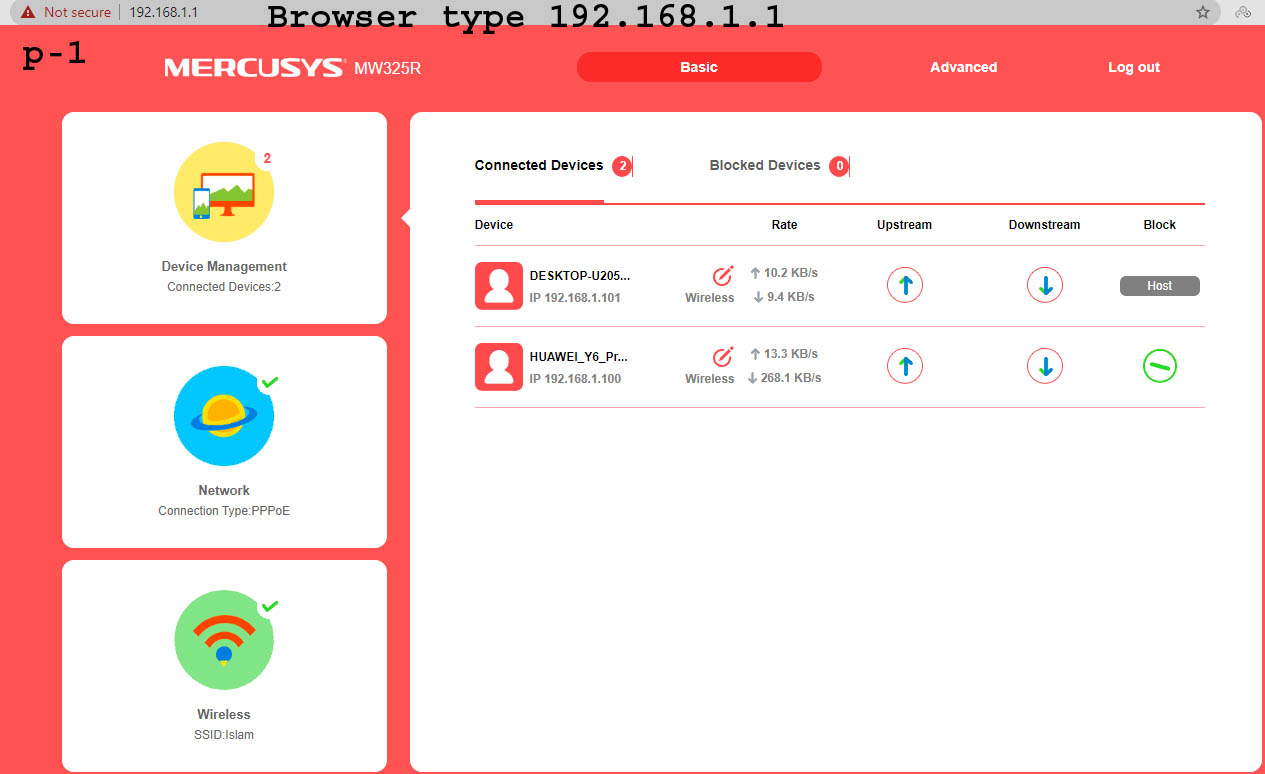Click the Device Management monitor icon
The image size is (1265, 774).
click(x=224, y=192)
